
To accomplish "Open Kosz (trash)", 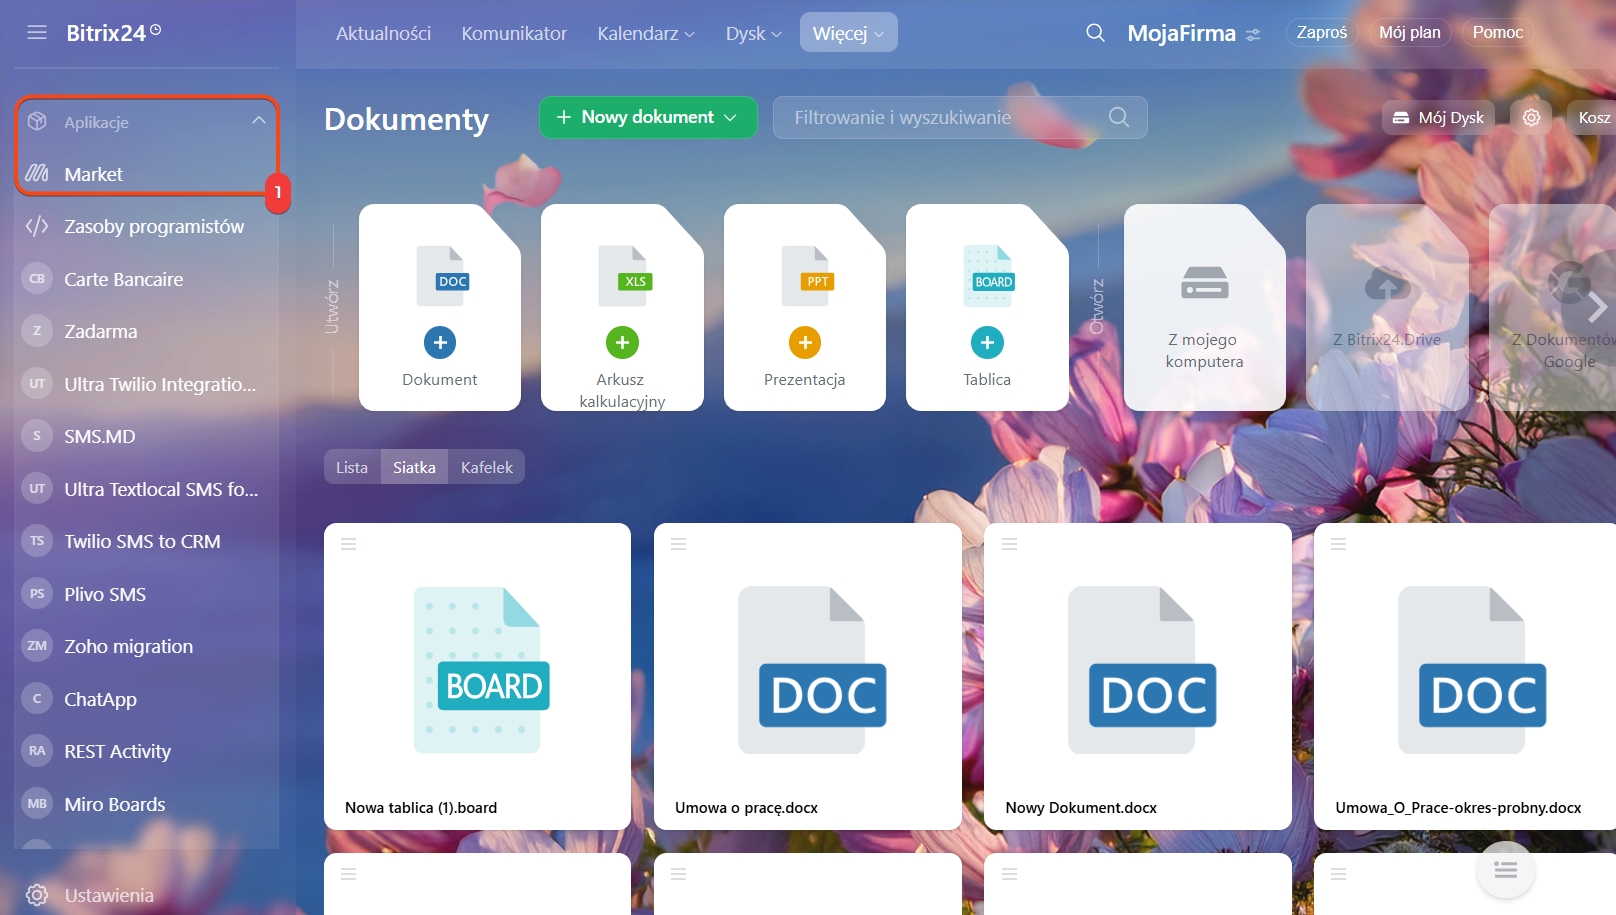I will coord(1594,117).
